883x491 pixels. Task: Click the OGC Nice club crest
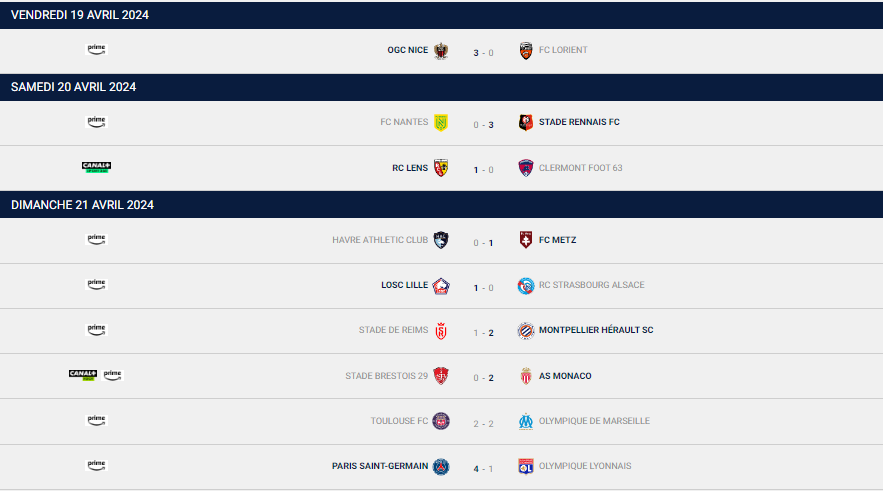point(441,51)
